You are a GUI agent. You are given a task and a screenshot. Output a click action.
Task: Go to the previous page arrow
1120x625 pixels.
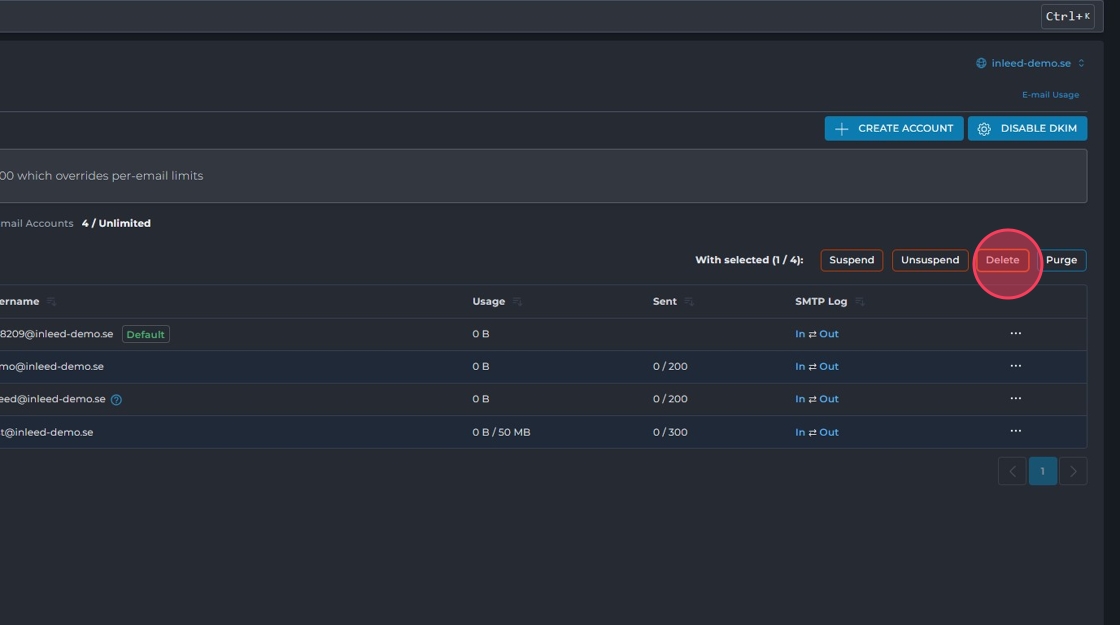[x=1012, y=471]
